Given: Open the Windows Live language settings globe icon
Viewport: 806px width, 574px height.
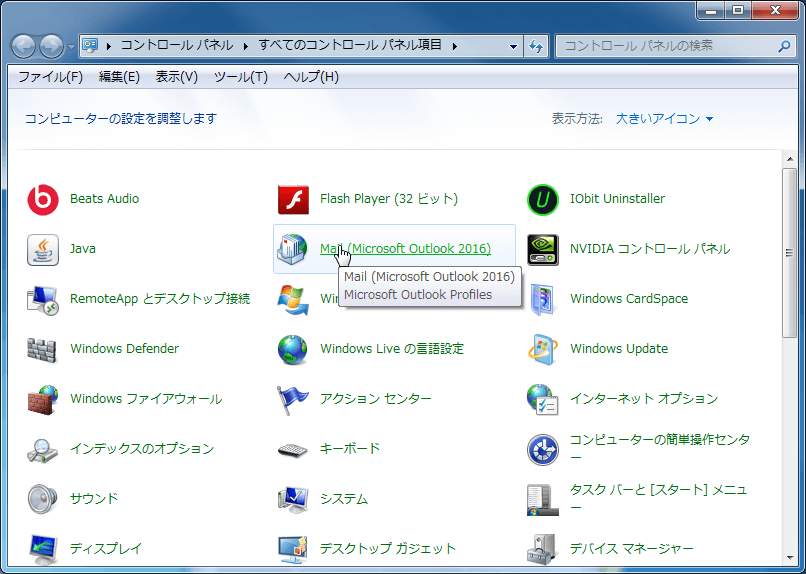Looking at the screenshot, I should point(292,349).
